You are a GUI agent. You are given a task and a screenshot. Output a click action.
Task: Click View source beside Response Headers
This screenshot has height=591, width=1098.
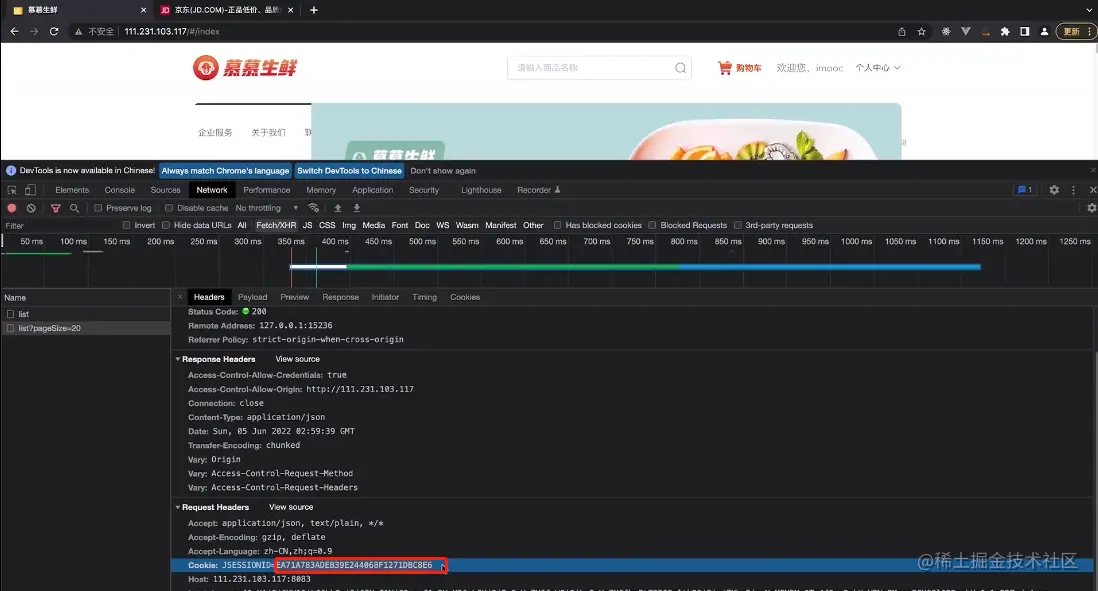pos(298,359)
